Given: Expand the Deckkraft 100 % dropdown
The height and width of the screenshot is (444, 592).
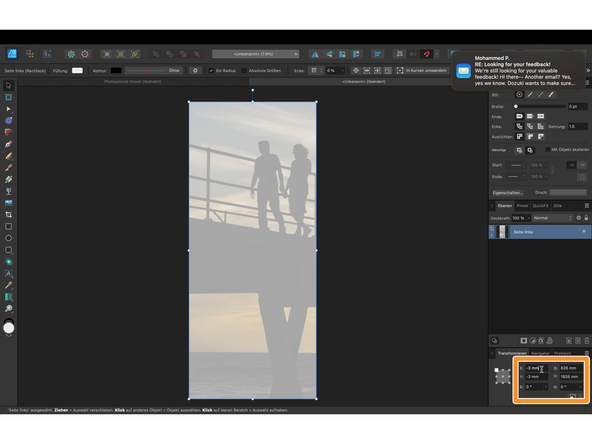Looking at the screenshot, I should (529, 218).
